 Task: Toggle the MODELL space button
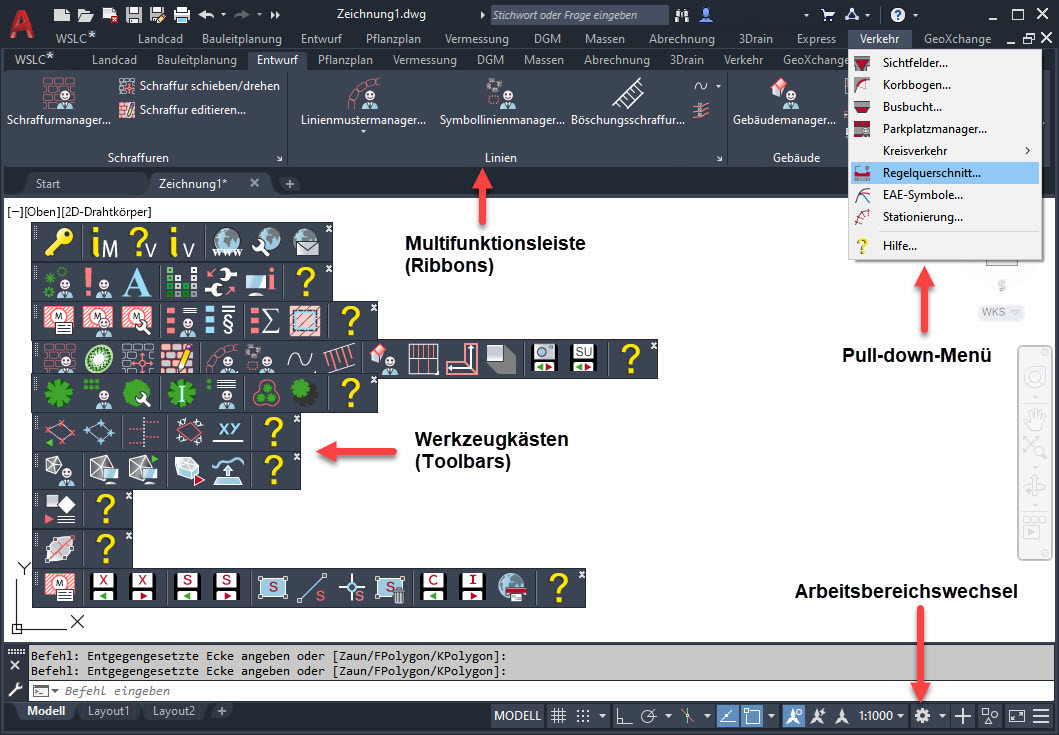coord(518,716)
